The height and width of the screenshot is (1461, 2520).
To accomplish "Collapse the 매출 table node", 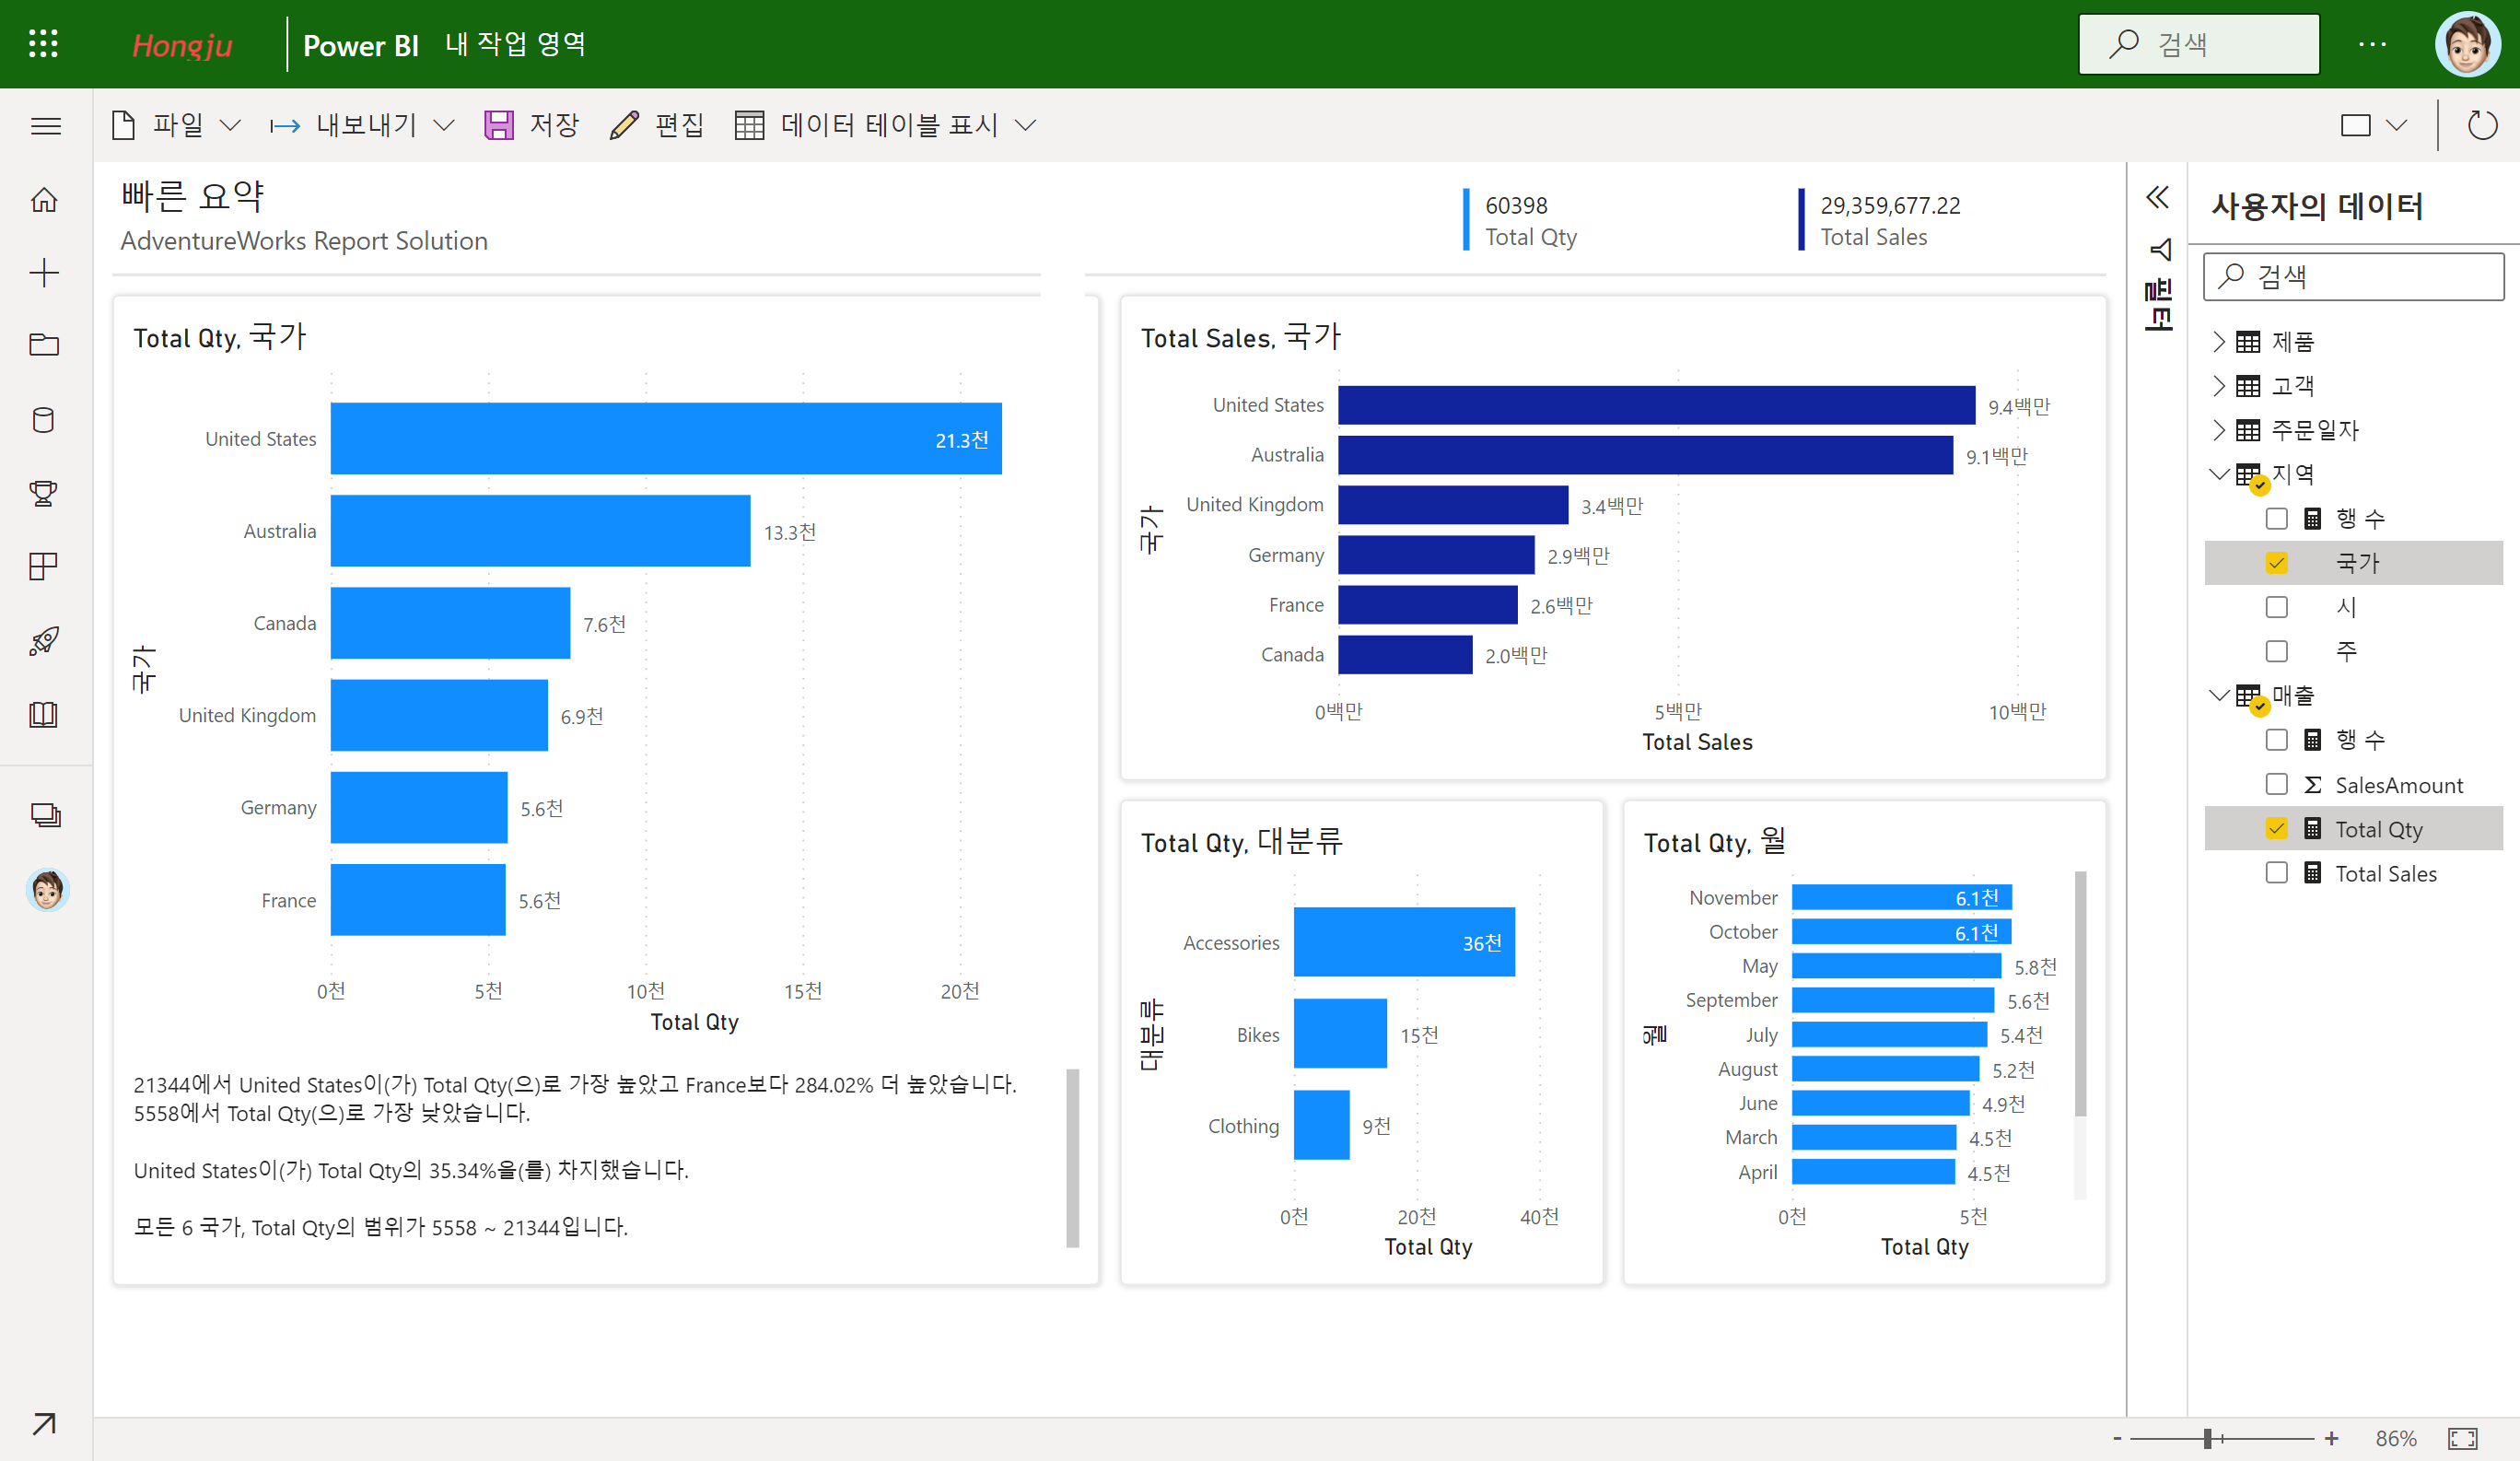I will [x=2218, y=695].
